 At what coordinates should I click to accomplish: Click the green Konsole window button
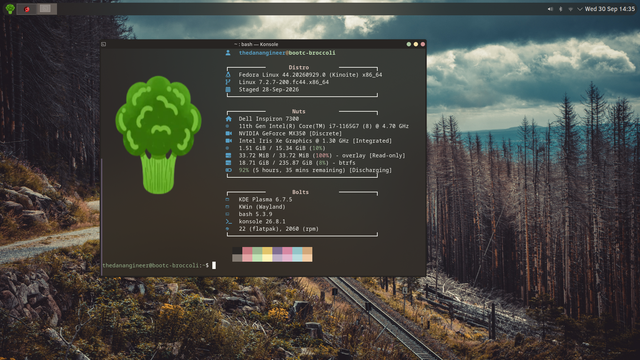pos(409,44)
